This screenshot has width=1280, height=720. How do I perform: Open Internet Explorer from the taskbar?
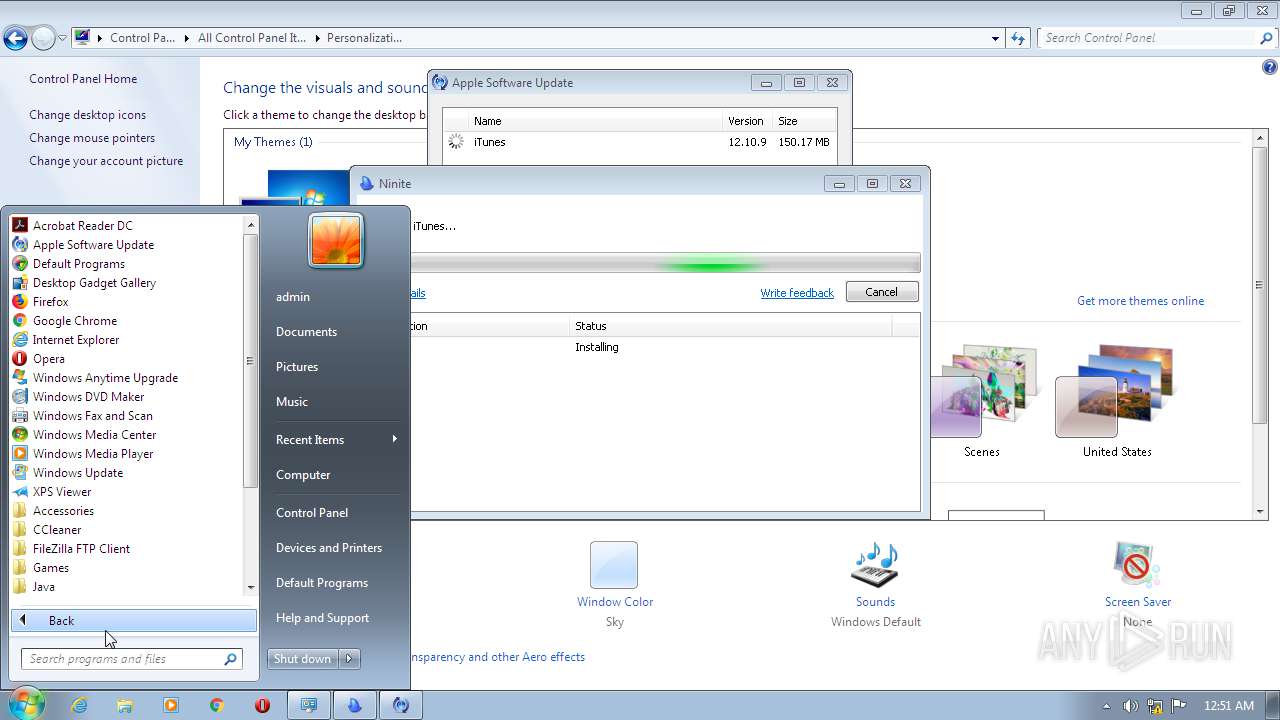pos(79,705)
